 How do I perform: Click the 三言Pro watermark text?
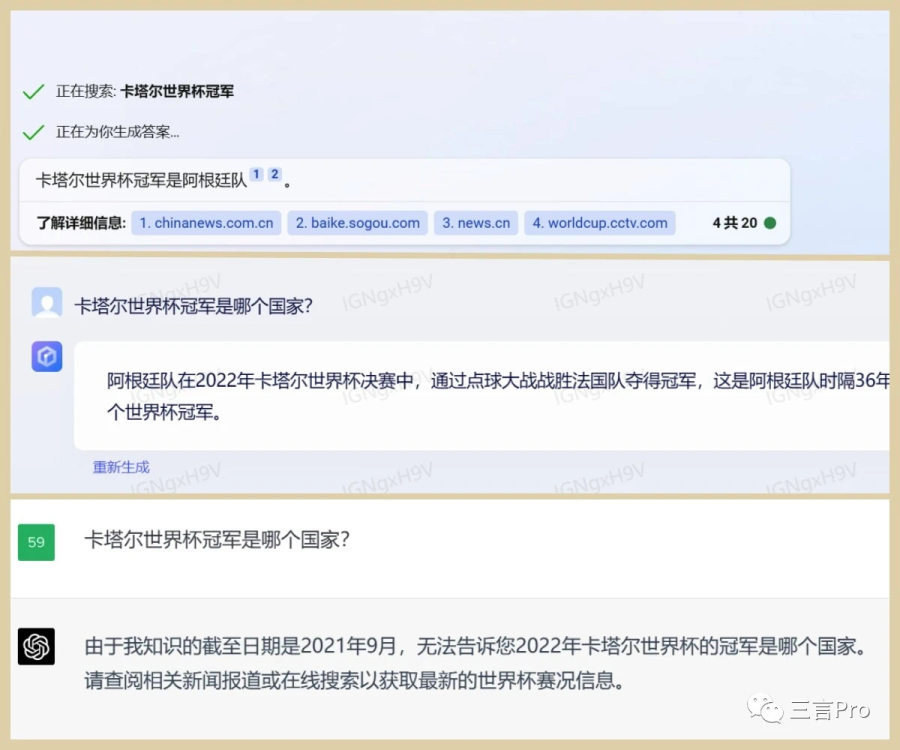832,710
